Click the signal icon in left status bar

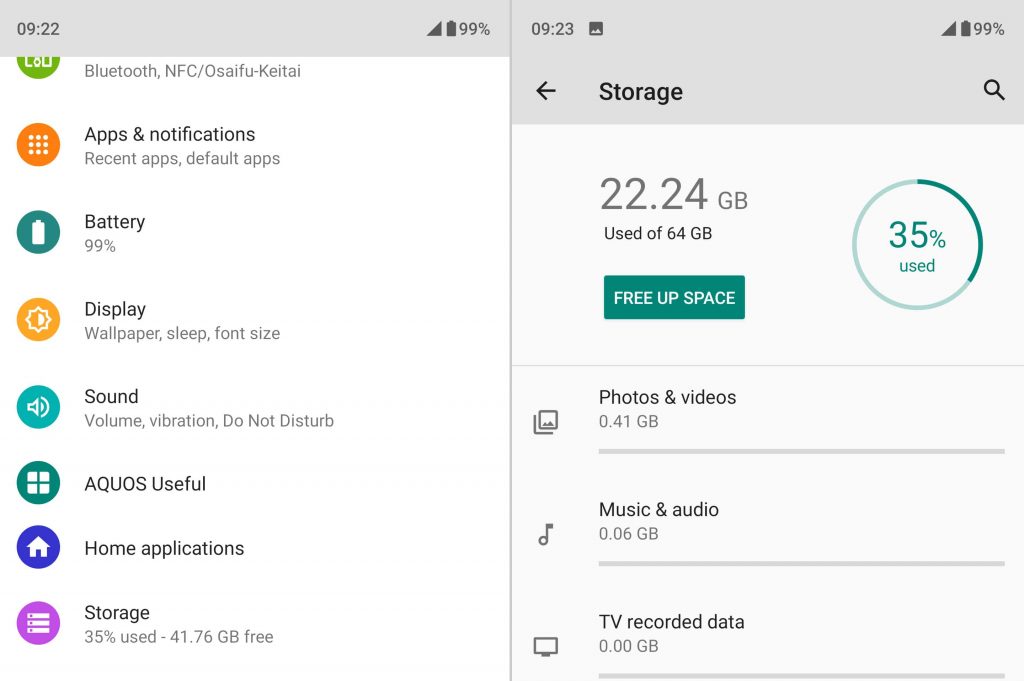click(434, 28)
